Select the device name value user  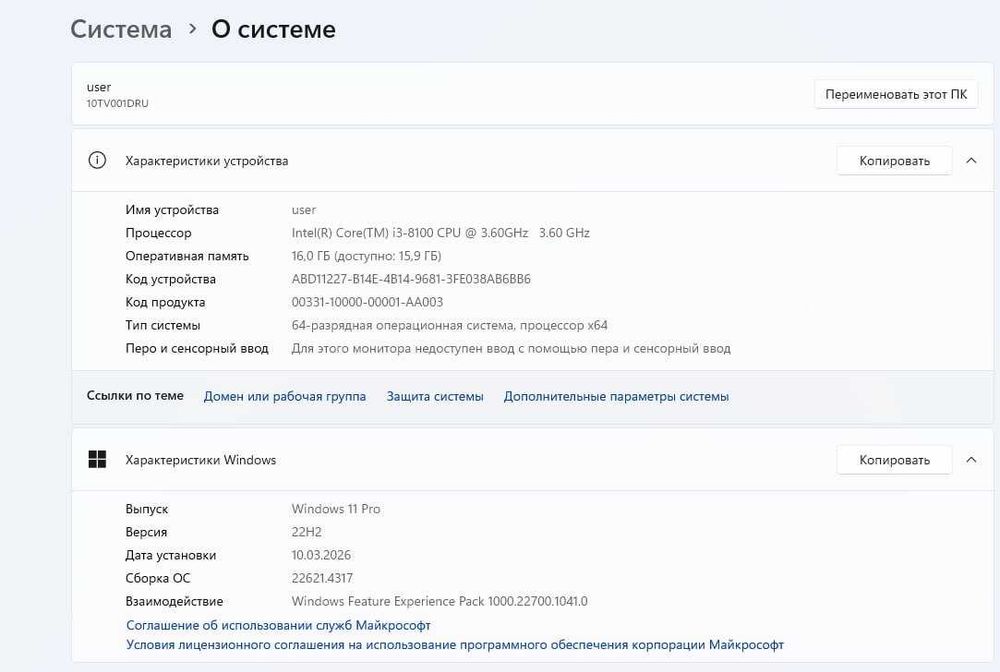coord(304,210)
